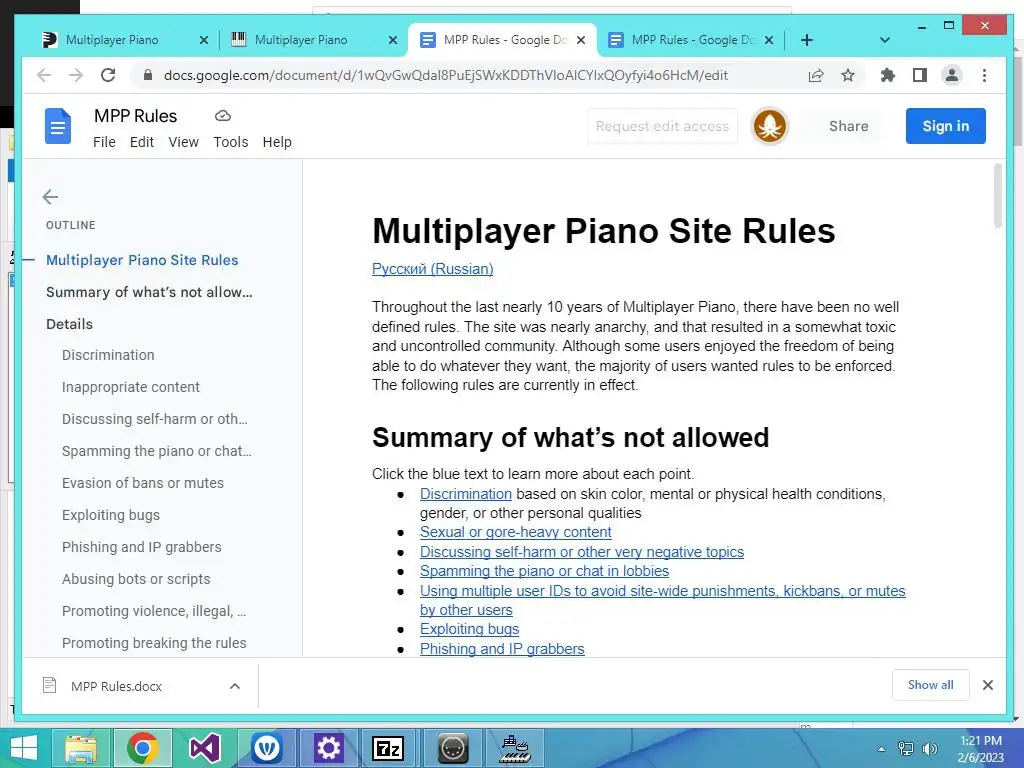Open the Russian translation link
This screenshot has width=1024, height=768.
[x=432, y=269]
